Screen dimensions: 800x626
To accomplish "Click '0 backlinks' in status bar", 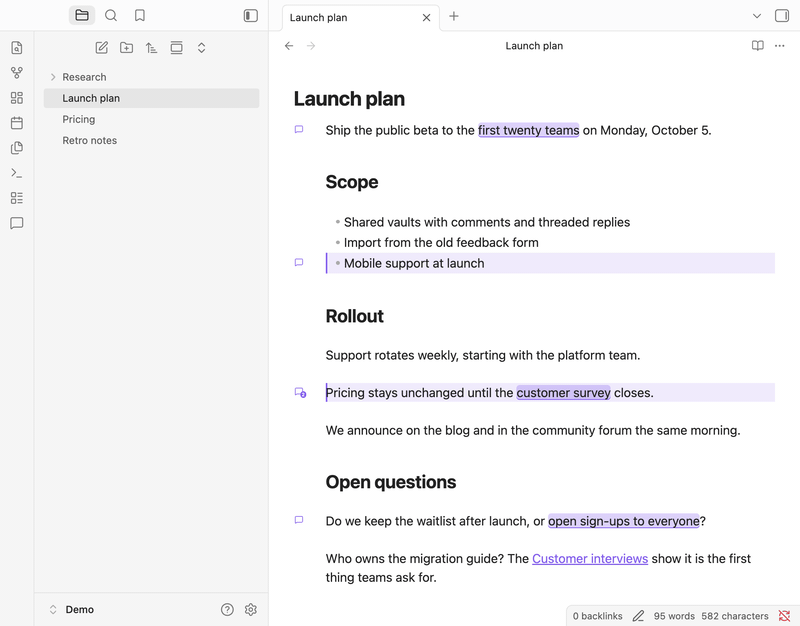I will click(x=597, y=616).
